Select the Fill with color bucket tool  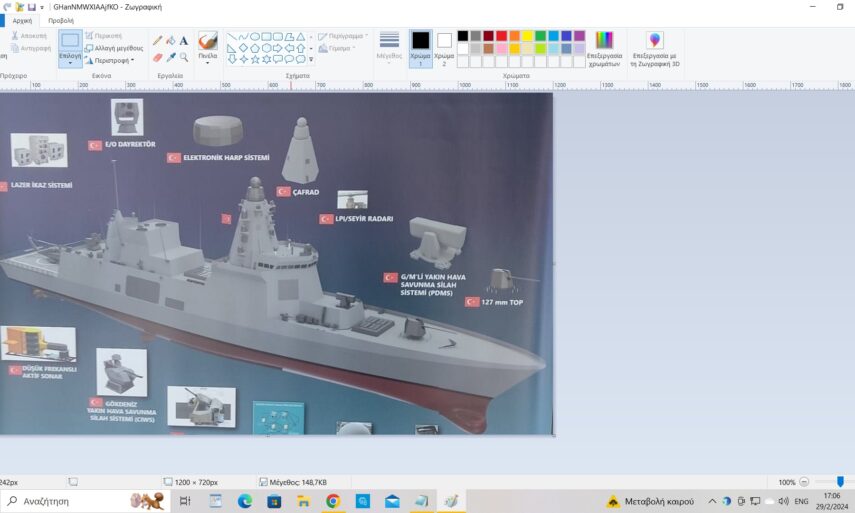click(x=170, y=41)
